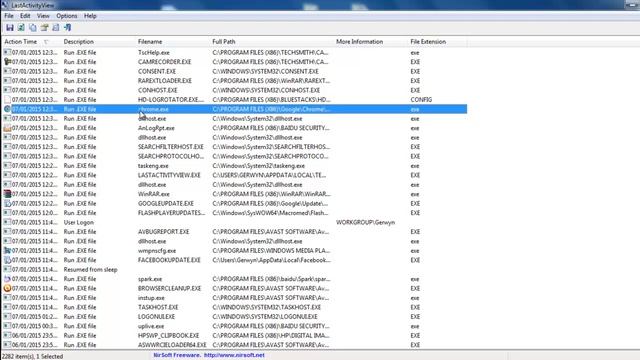640x360 pixels.
Task: Open the Help menu
Action: tap(90, 16)
